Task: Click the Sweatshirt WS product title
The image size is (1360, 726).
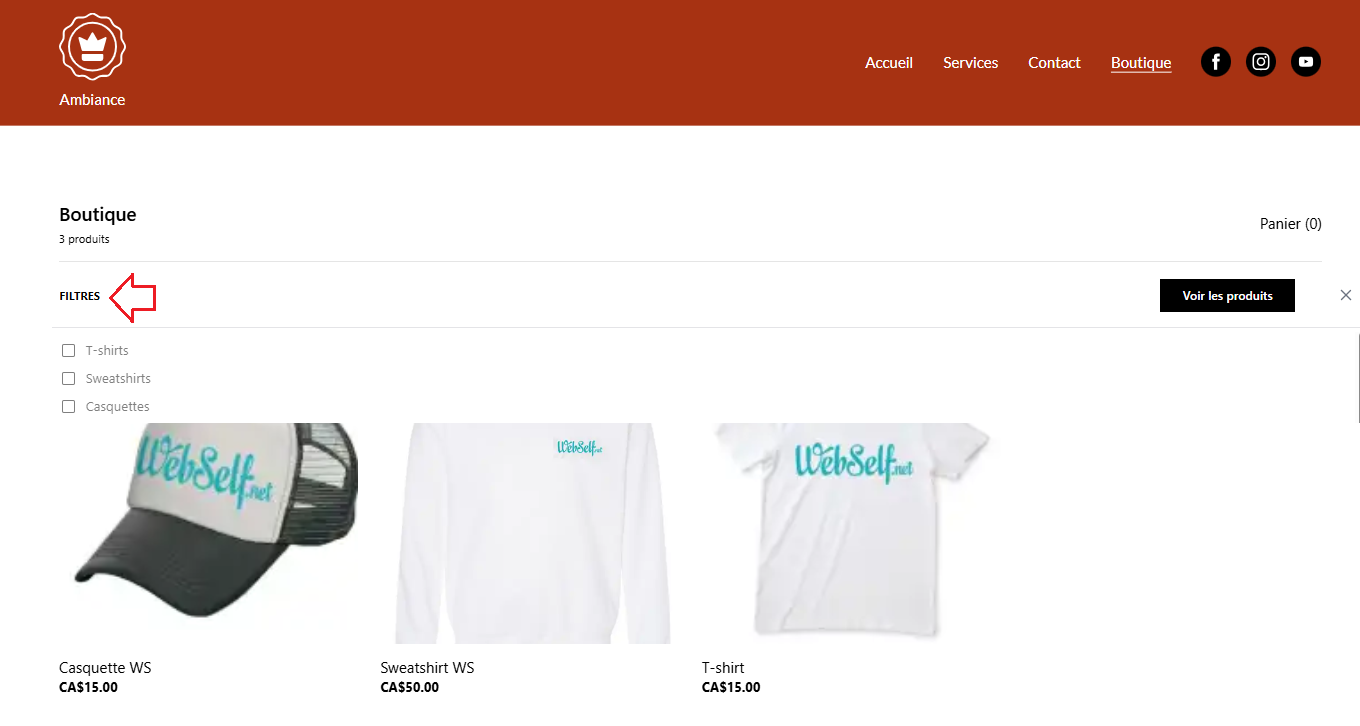Action: coord(427,668)
